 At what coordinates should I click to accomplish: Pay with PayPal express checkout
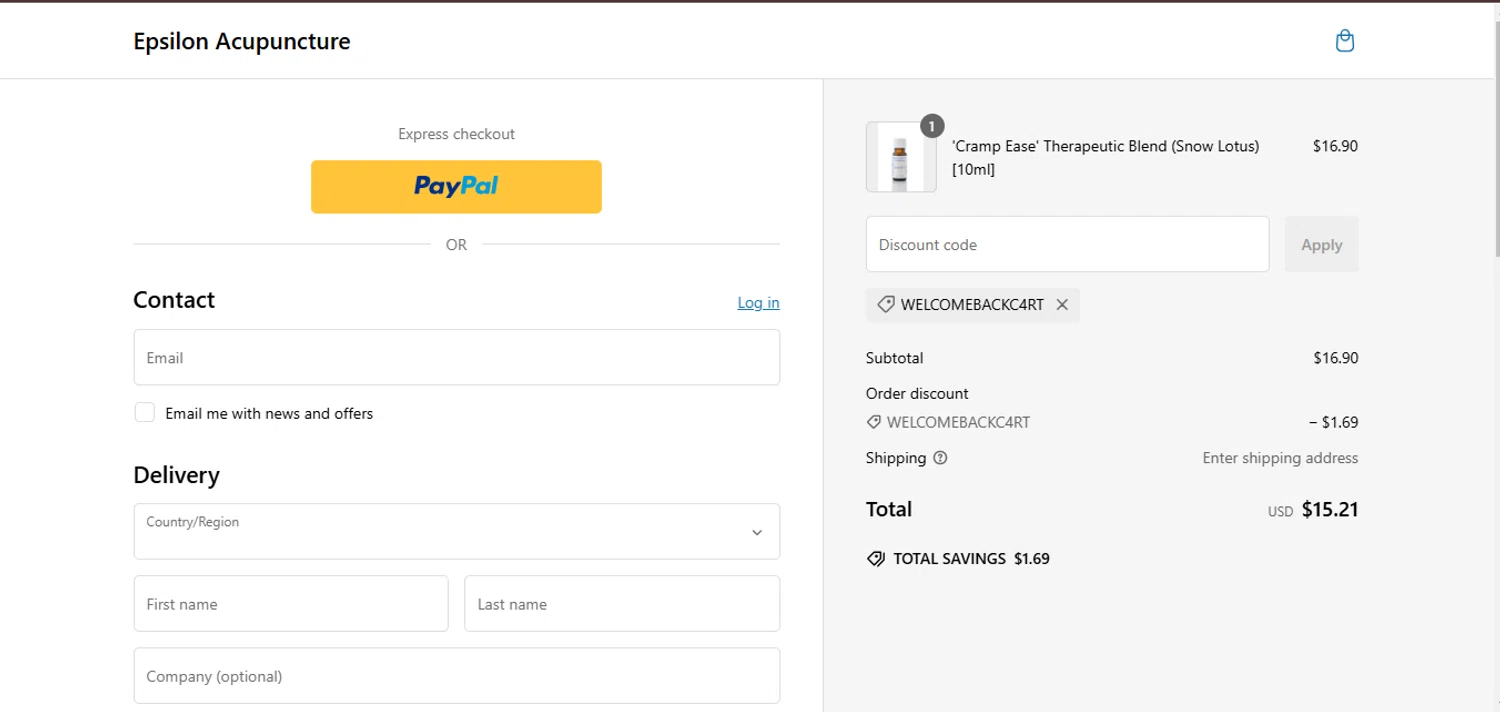point(456,187)
